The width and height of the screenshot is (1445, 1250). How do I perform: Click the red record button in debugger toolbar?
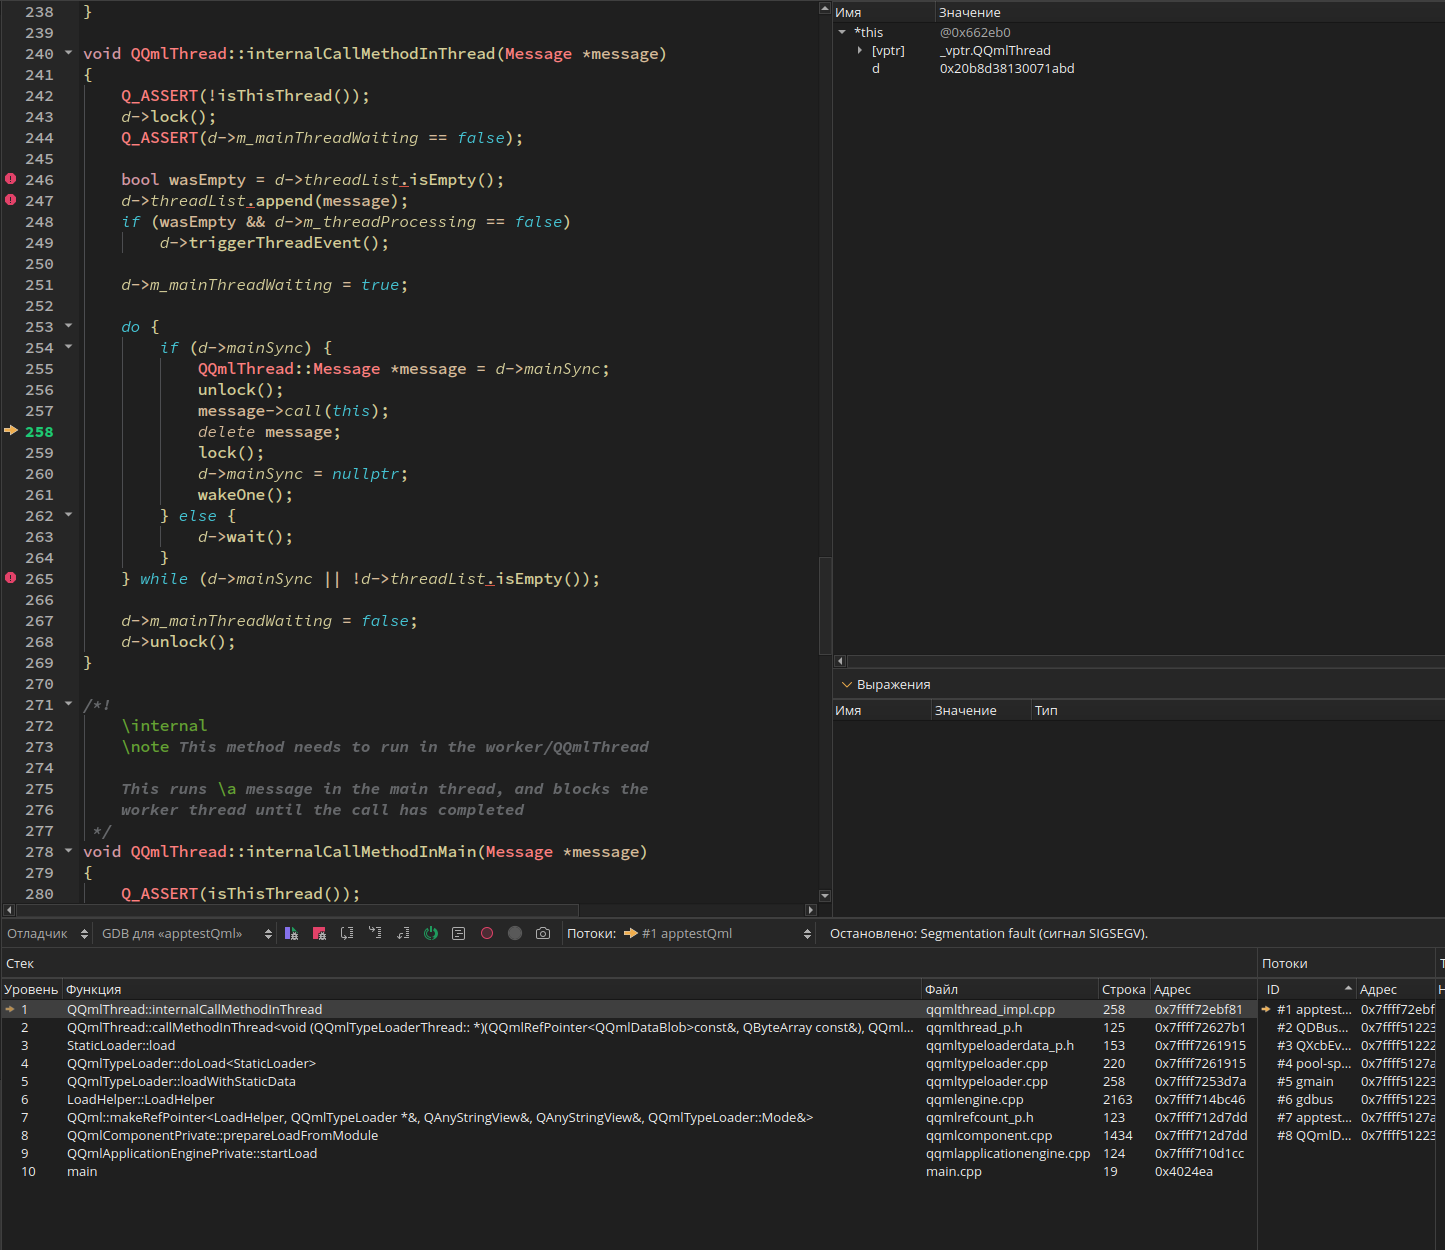[x=487, y=933]
